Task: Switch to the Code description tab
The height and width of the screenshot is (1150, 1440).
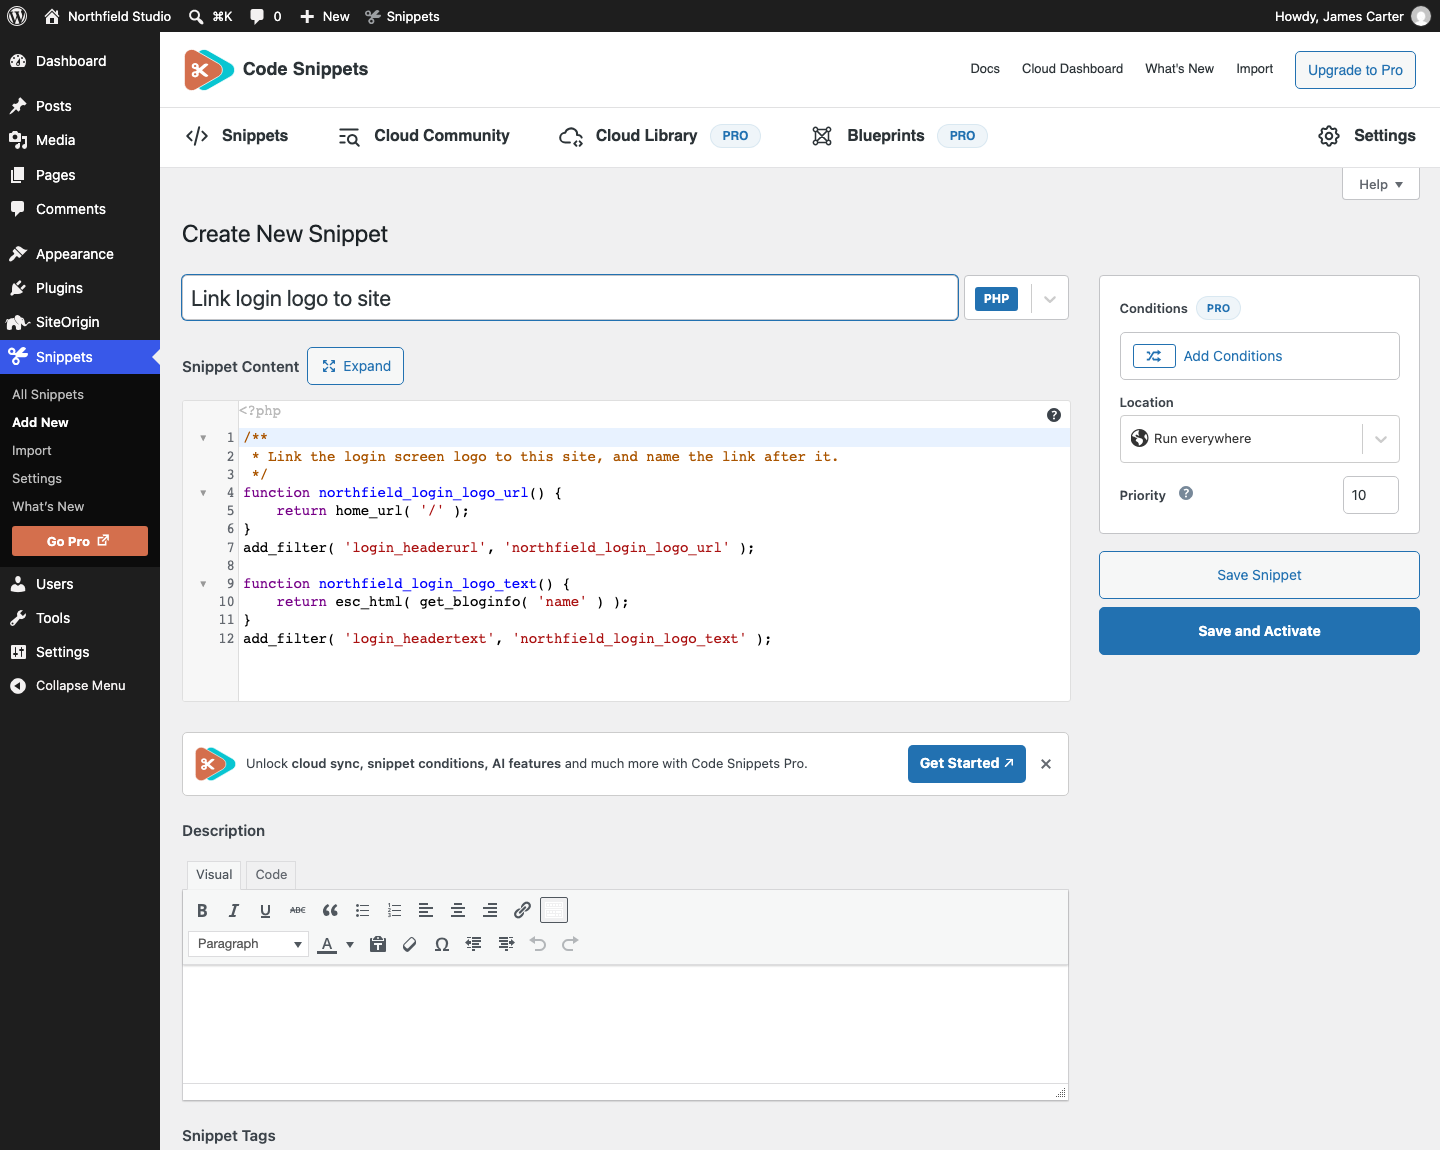Action: click(x=271, y=875)
